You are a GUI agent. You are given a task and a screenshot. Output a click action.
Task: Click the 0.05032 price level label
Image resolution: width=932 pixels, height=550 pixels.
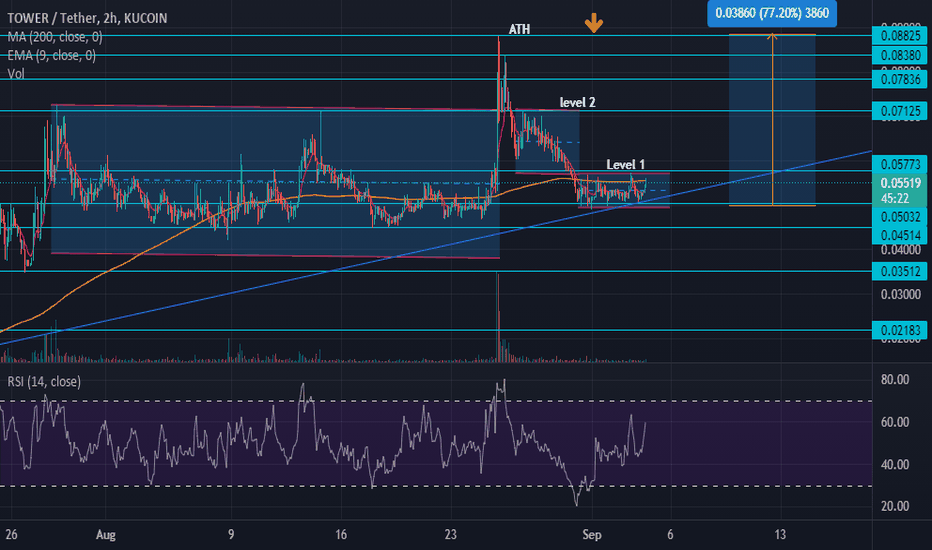(900, 217)
